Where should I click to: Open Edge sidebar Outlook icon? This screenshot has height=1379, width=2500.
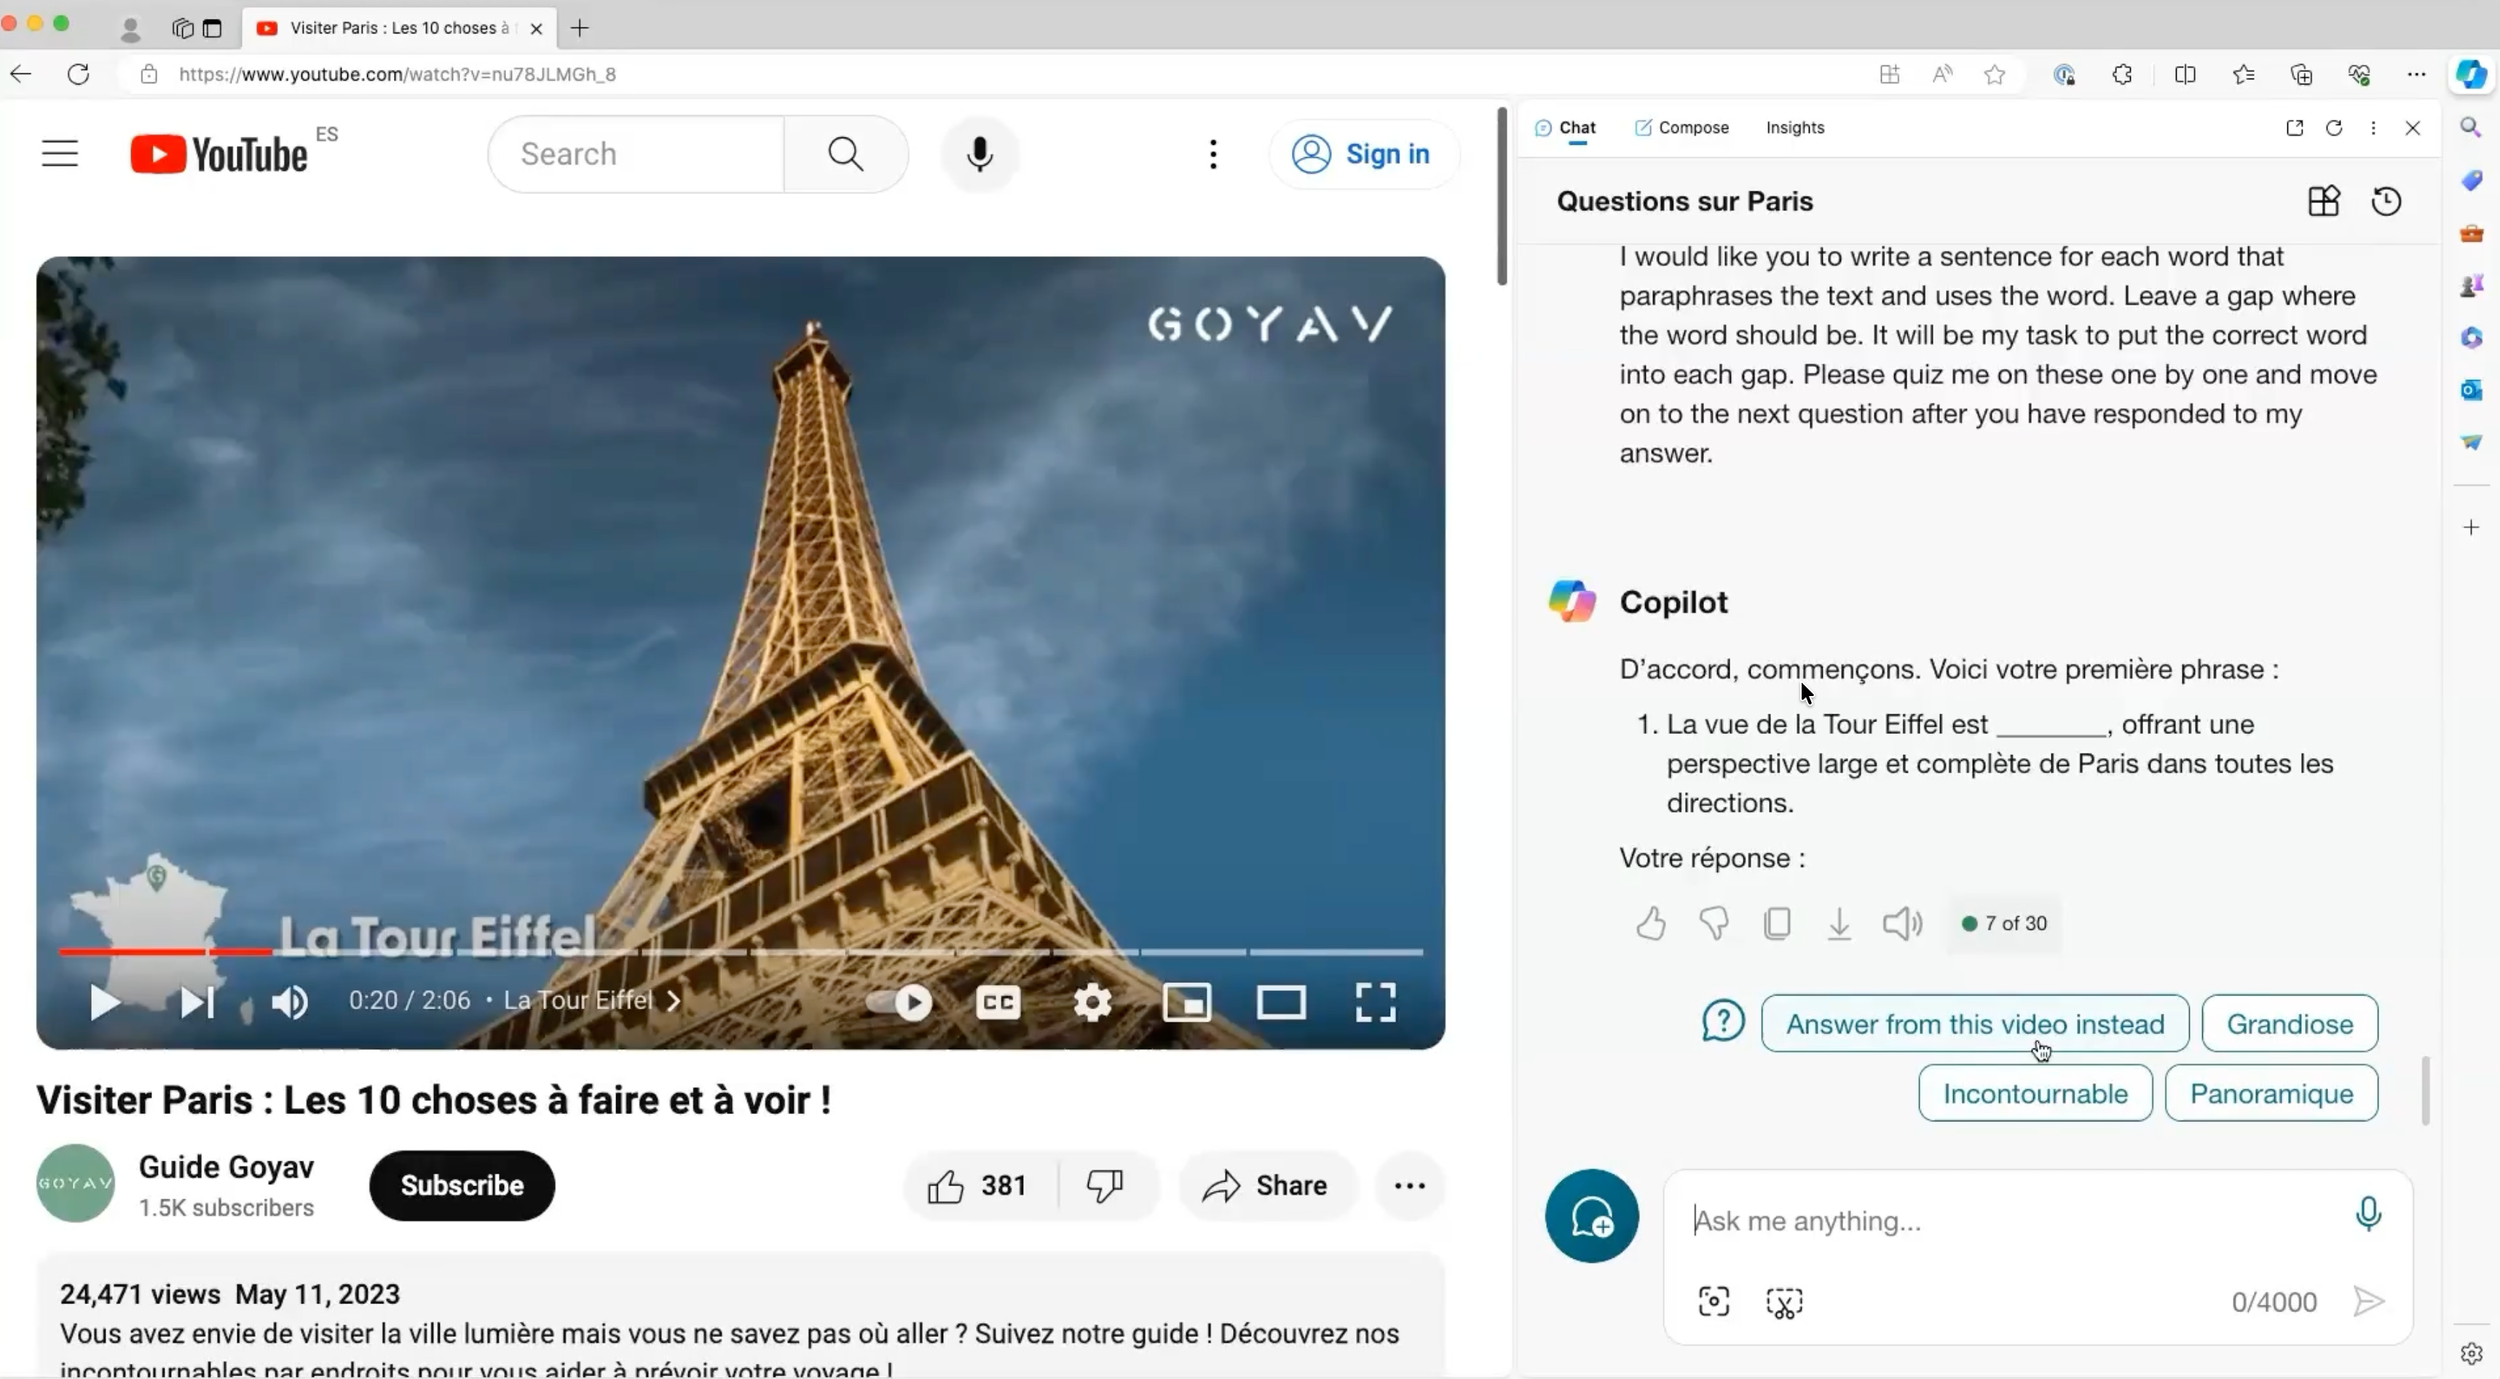tap(2471, 389)
